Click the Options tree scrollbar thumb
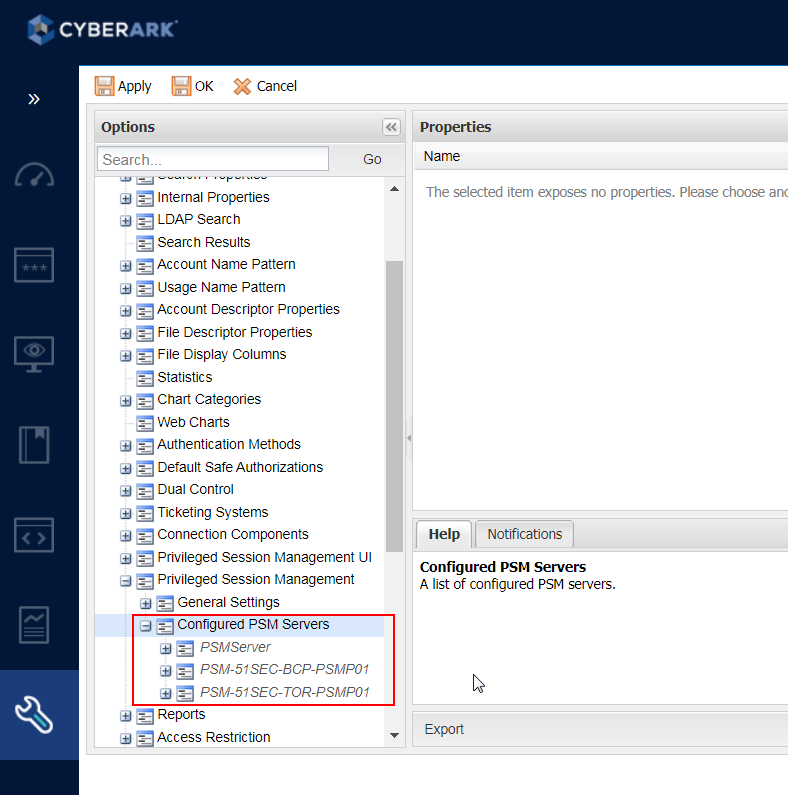The width and height of the screenshot is (788, 795). [394, 406]
